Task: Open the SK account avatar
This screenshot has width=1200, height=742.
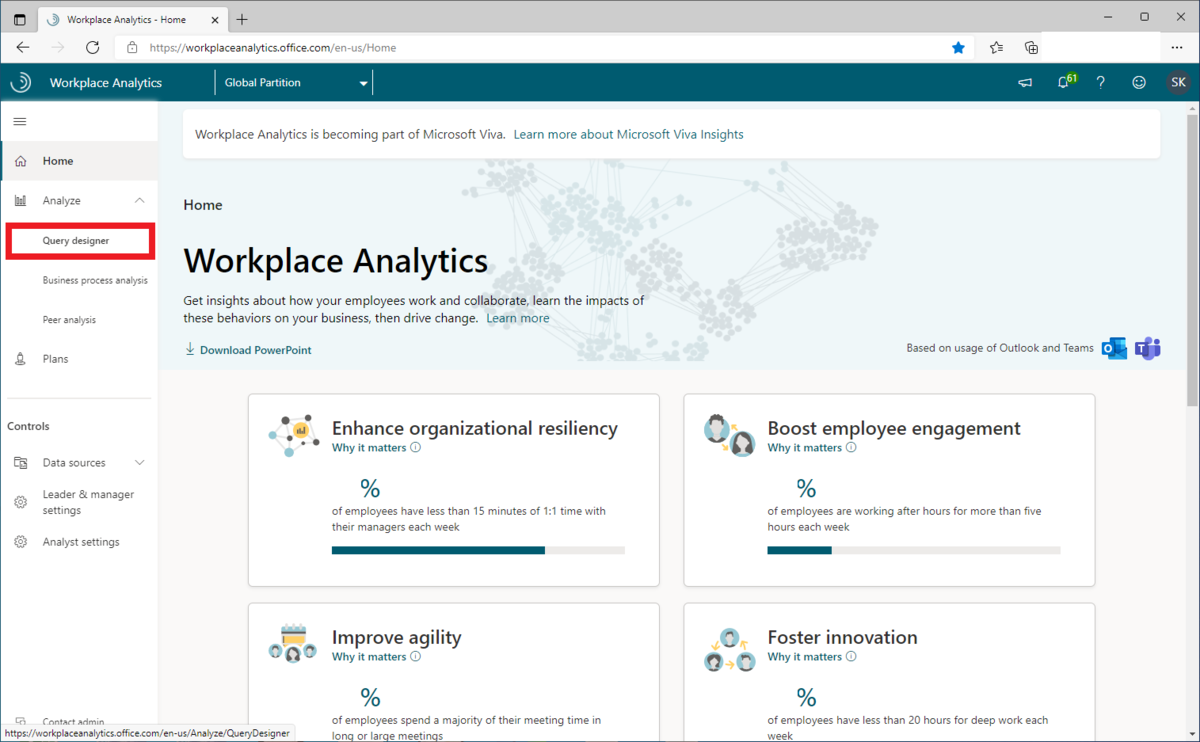Action: click(1179, 83)
